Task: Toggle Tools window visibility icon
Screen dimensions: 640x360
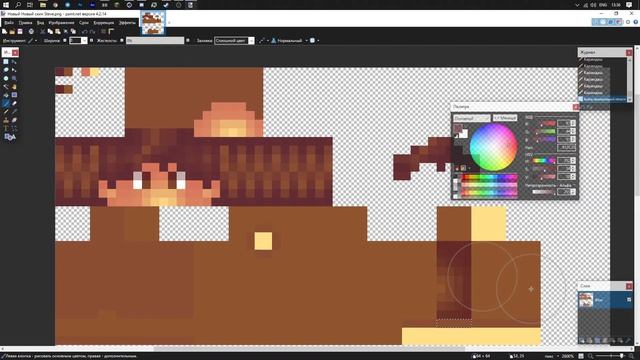Action: tap(595, 22)
